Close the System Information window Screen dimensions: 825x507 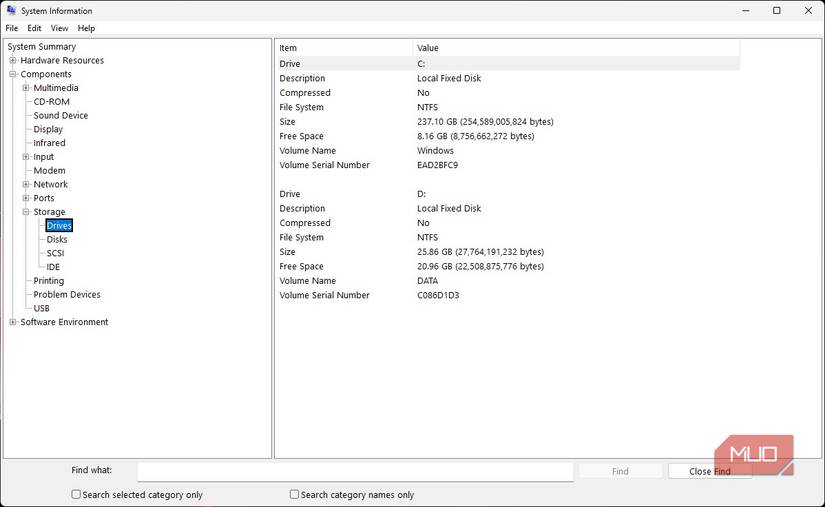808,11
